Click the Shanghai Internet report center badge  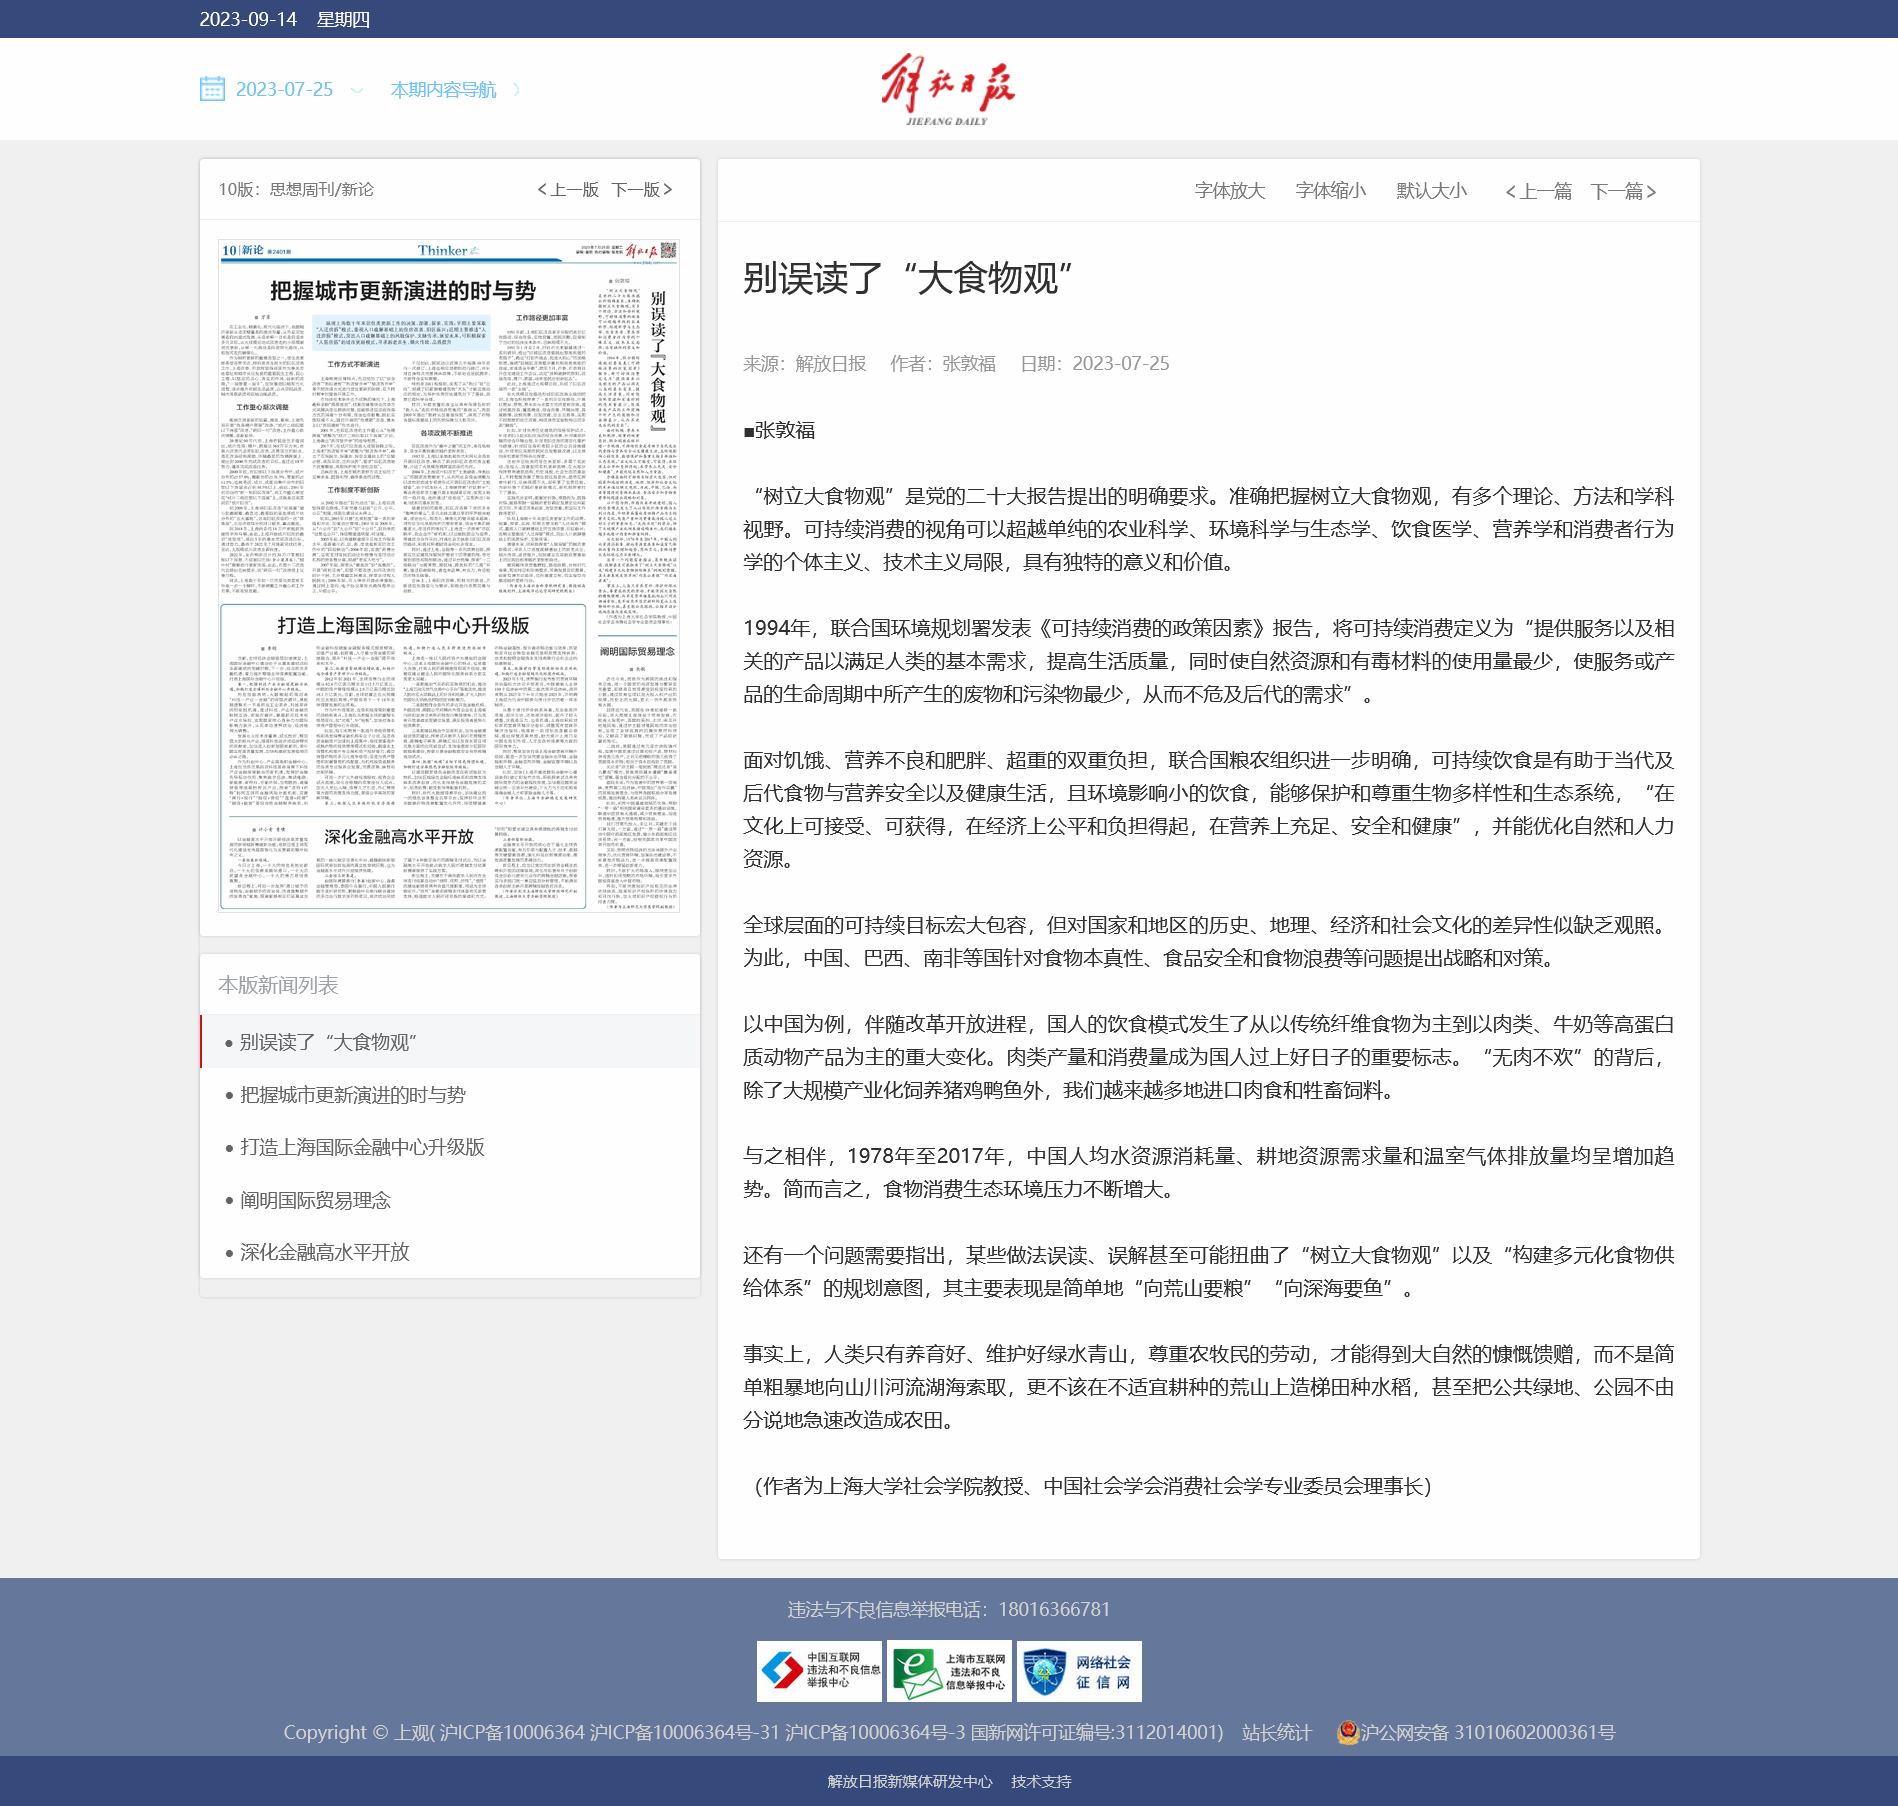(x=949, y=1671)
